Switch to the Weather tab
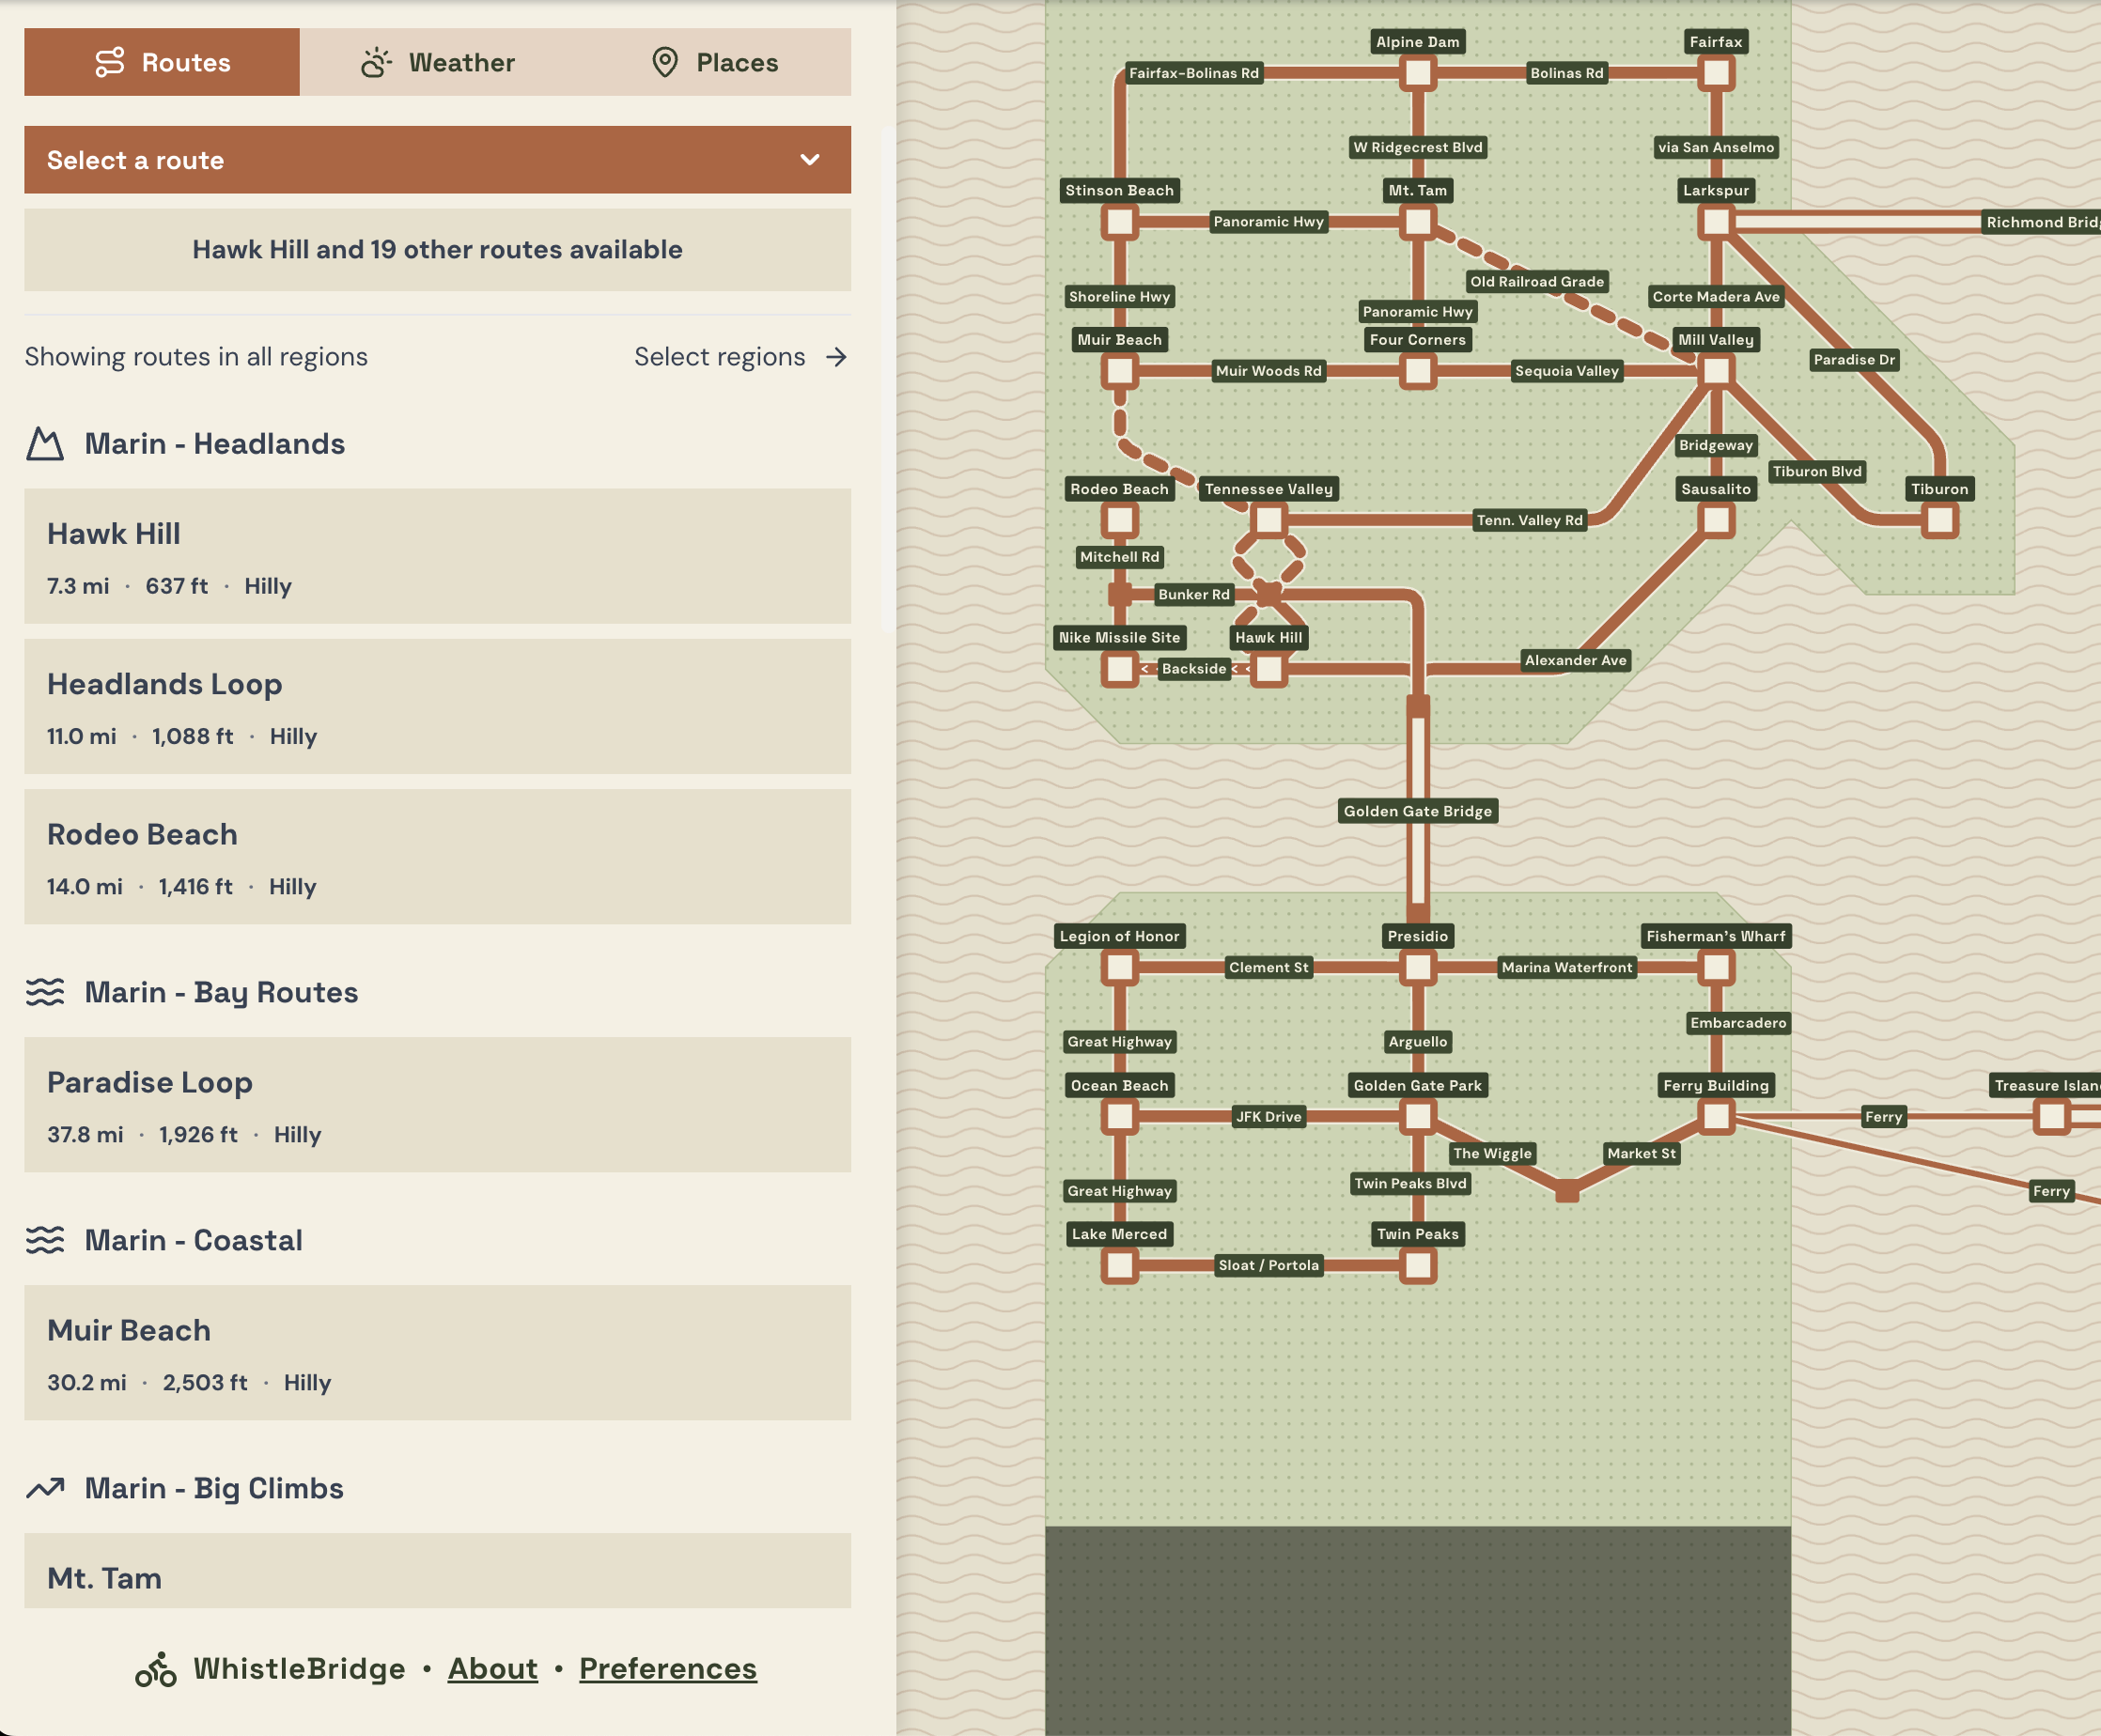 click(438, 62)
